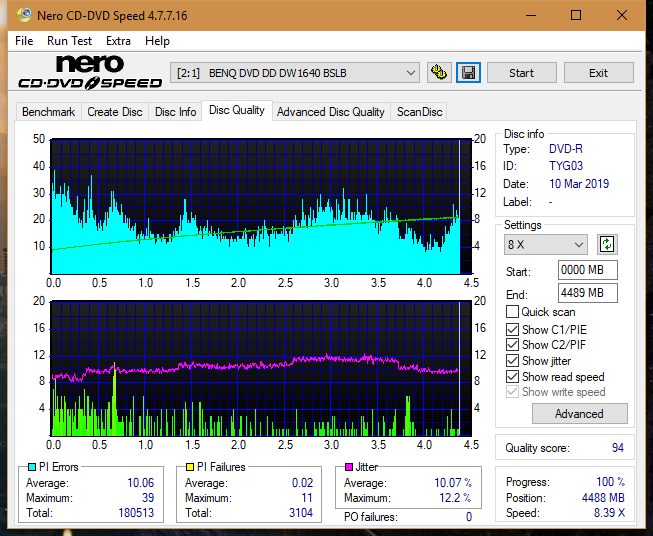Image resolution: width=653 pixels, height=536 pixels.
Task: Open the drive options icon
Action: coord(439,73)
